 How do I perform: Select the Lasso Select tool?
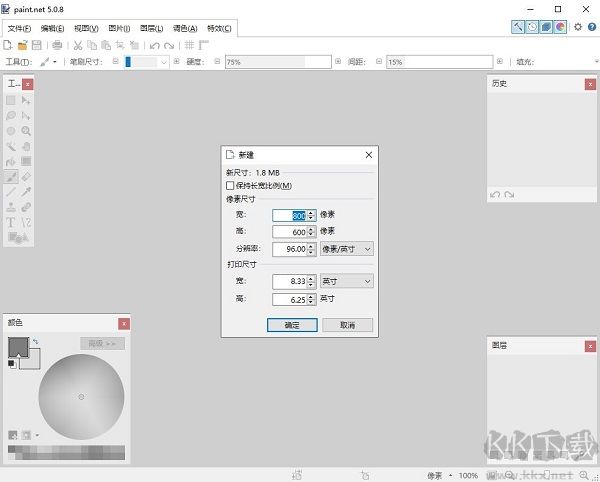coord(11,116)
